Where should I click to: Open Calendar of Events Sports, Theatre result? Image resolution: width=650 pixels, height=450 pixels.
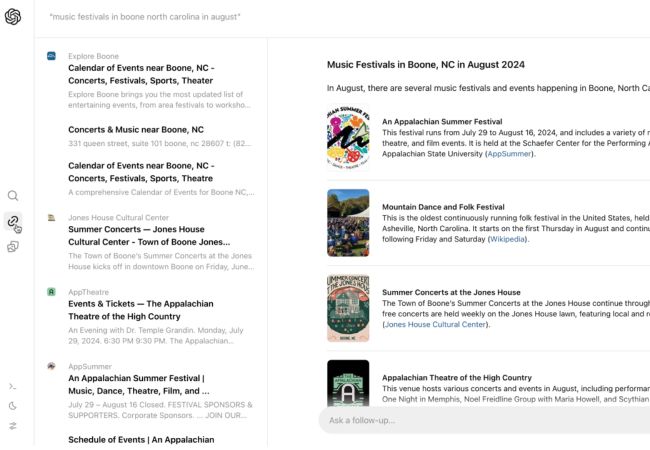pos(141,172)
